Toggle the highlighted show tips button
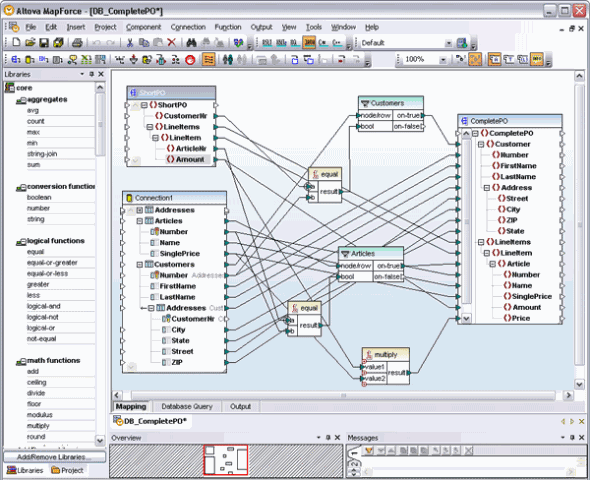The width and height of the screenshot is (590, 480). tap(537, 59)
